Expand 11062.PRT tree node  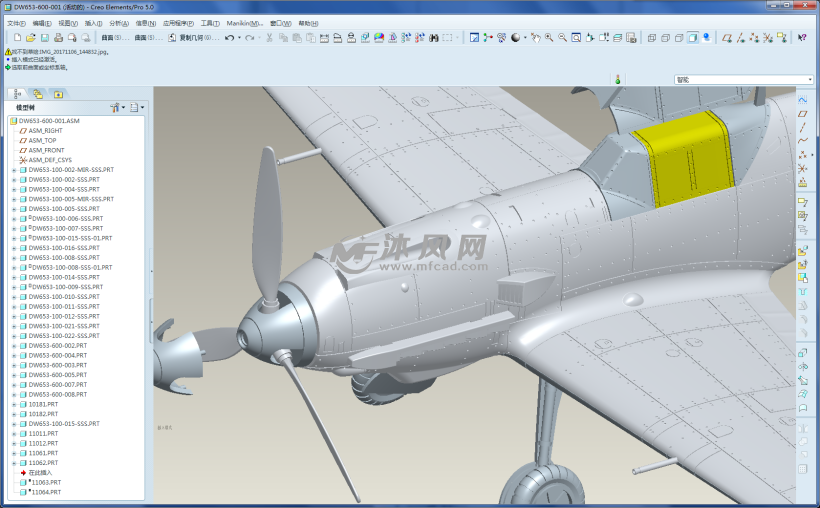pos(14,463)
